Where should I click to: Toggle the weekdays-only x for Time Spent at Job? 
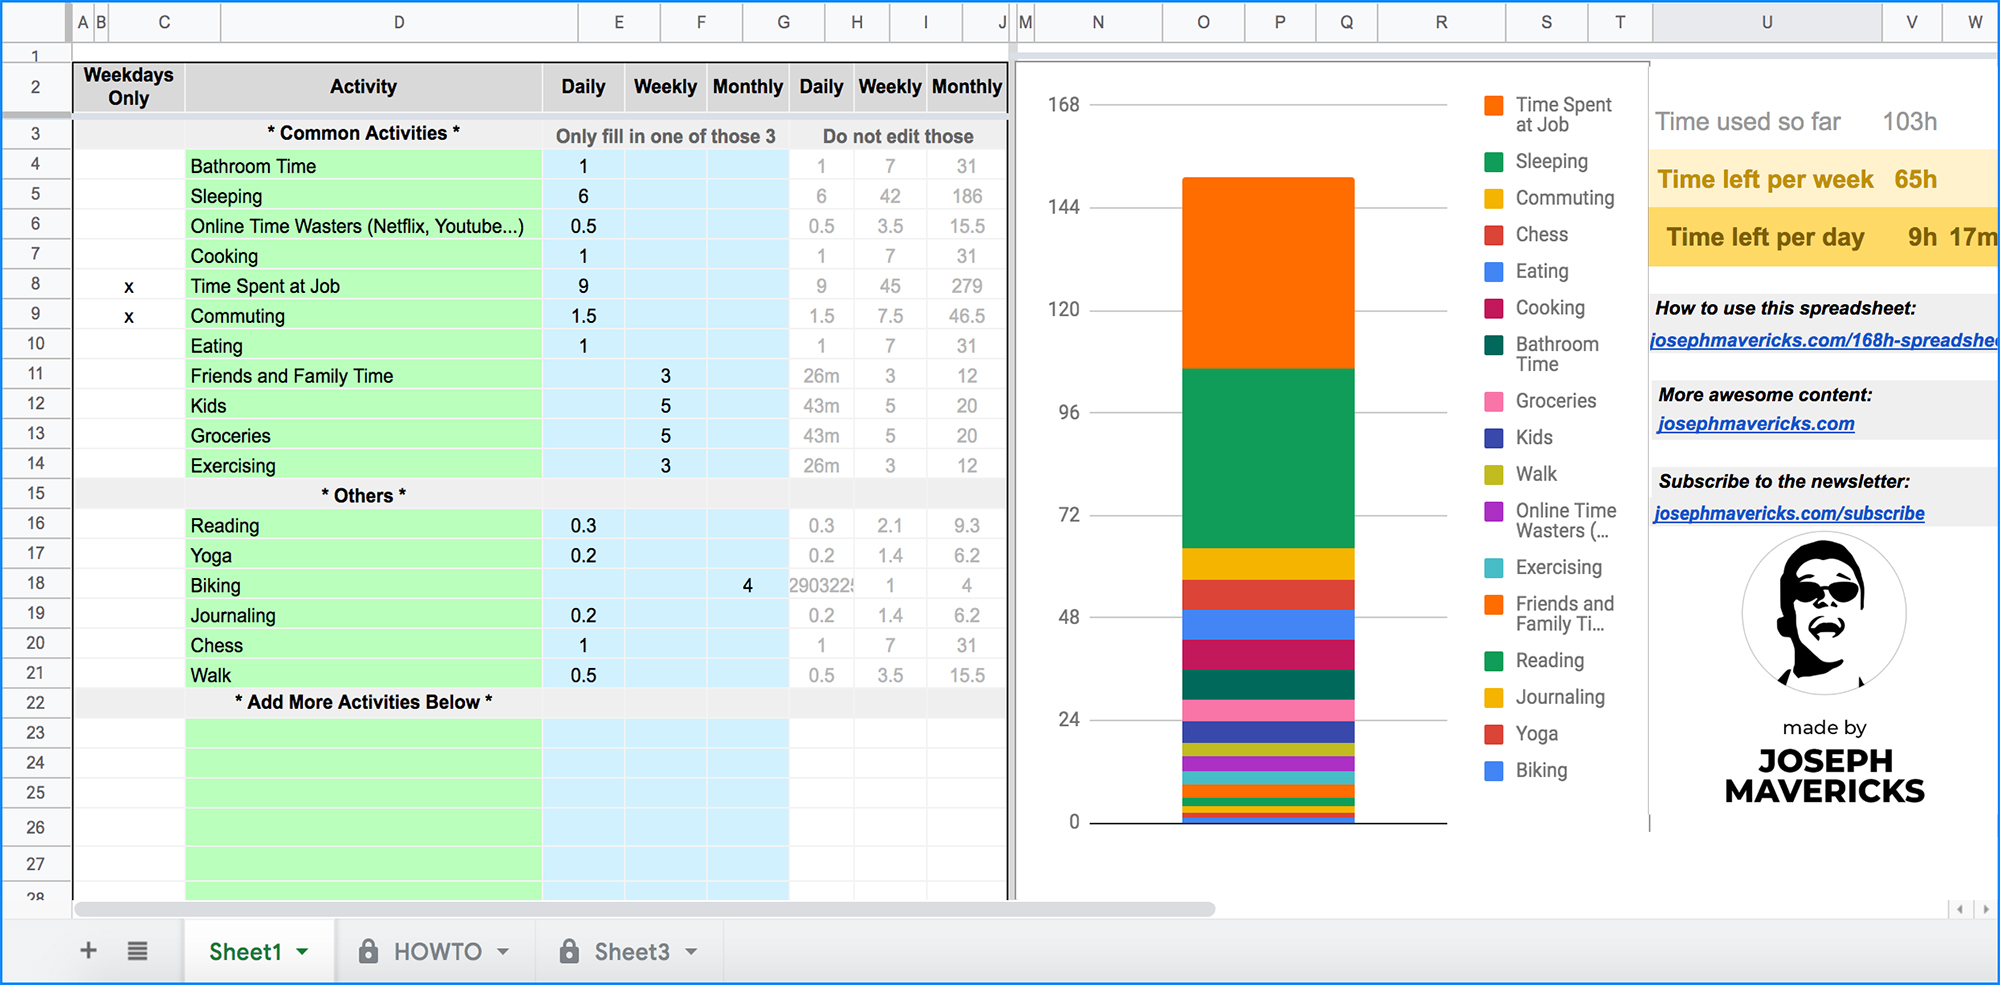click(x=128, y=285)
